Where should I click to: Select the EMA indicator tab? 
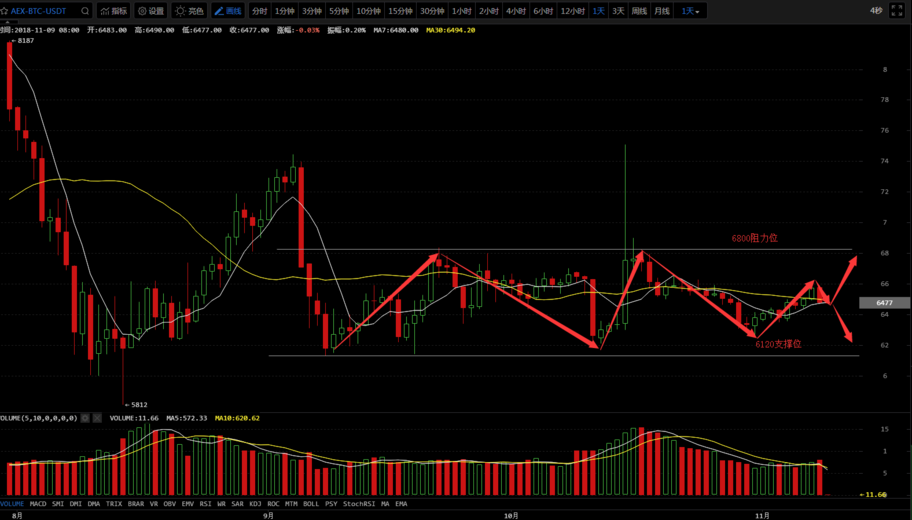401,504
